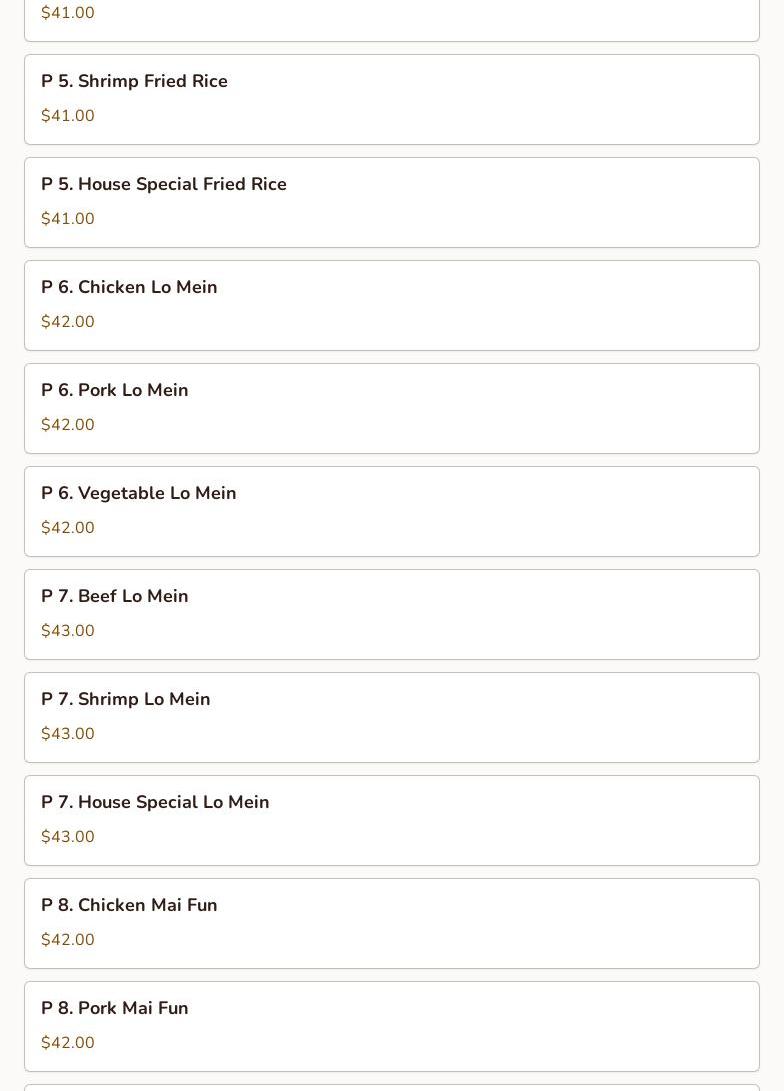This screenshot has width=784, height=1091.
Task: Click the $42.00 price under Chicken Mai Fun
Action: pyautogui.click(x=68, y=940)
